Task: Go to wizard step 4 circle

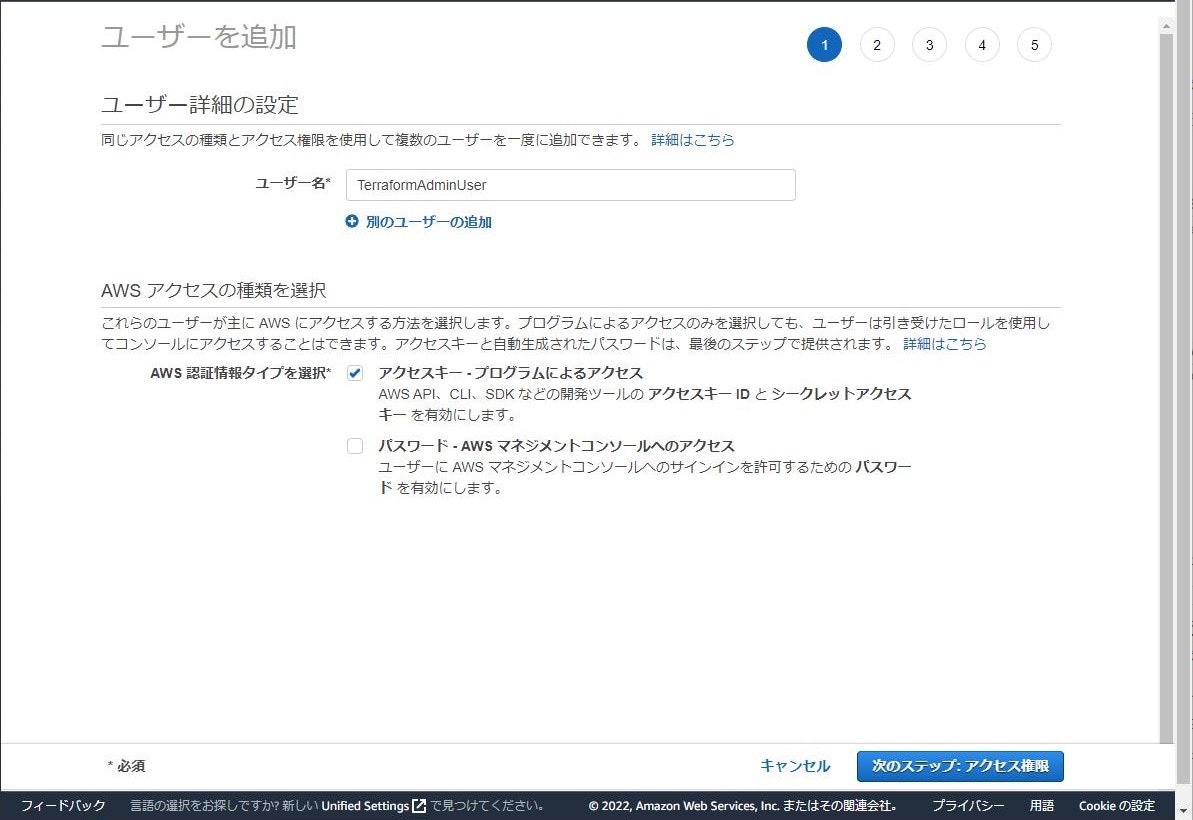Action: [x=981, y=45]
